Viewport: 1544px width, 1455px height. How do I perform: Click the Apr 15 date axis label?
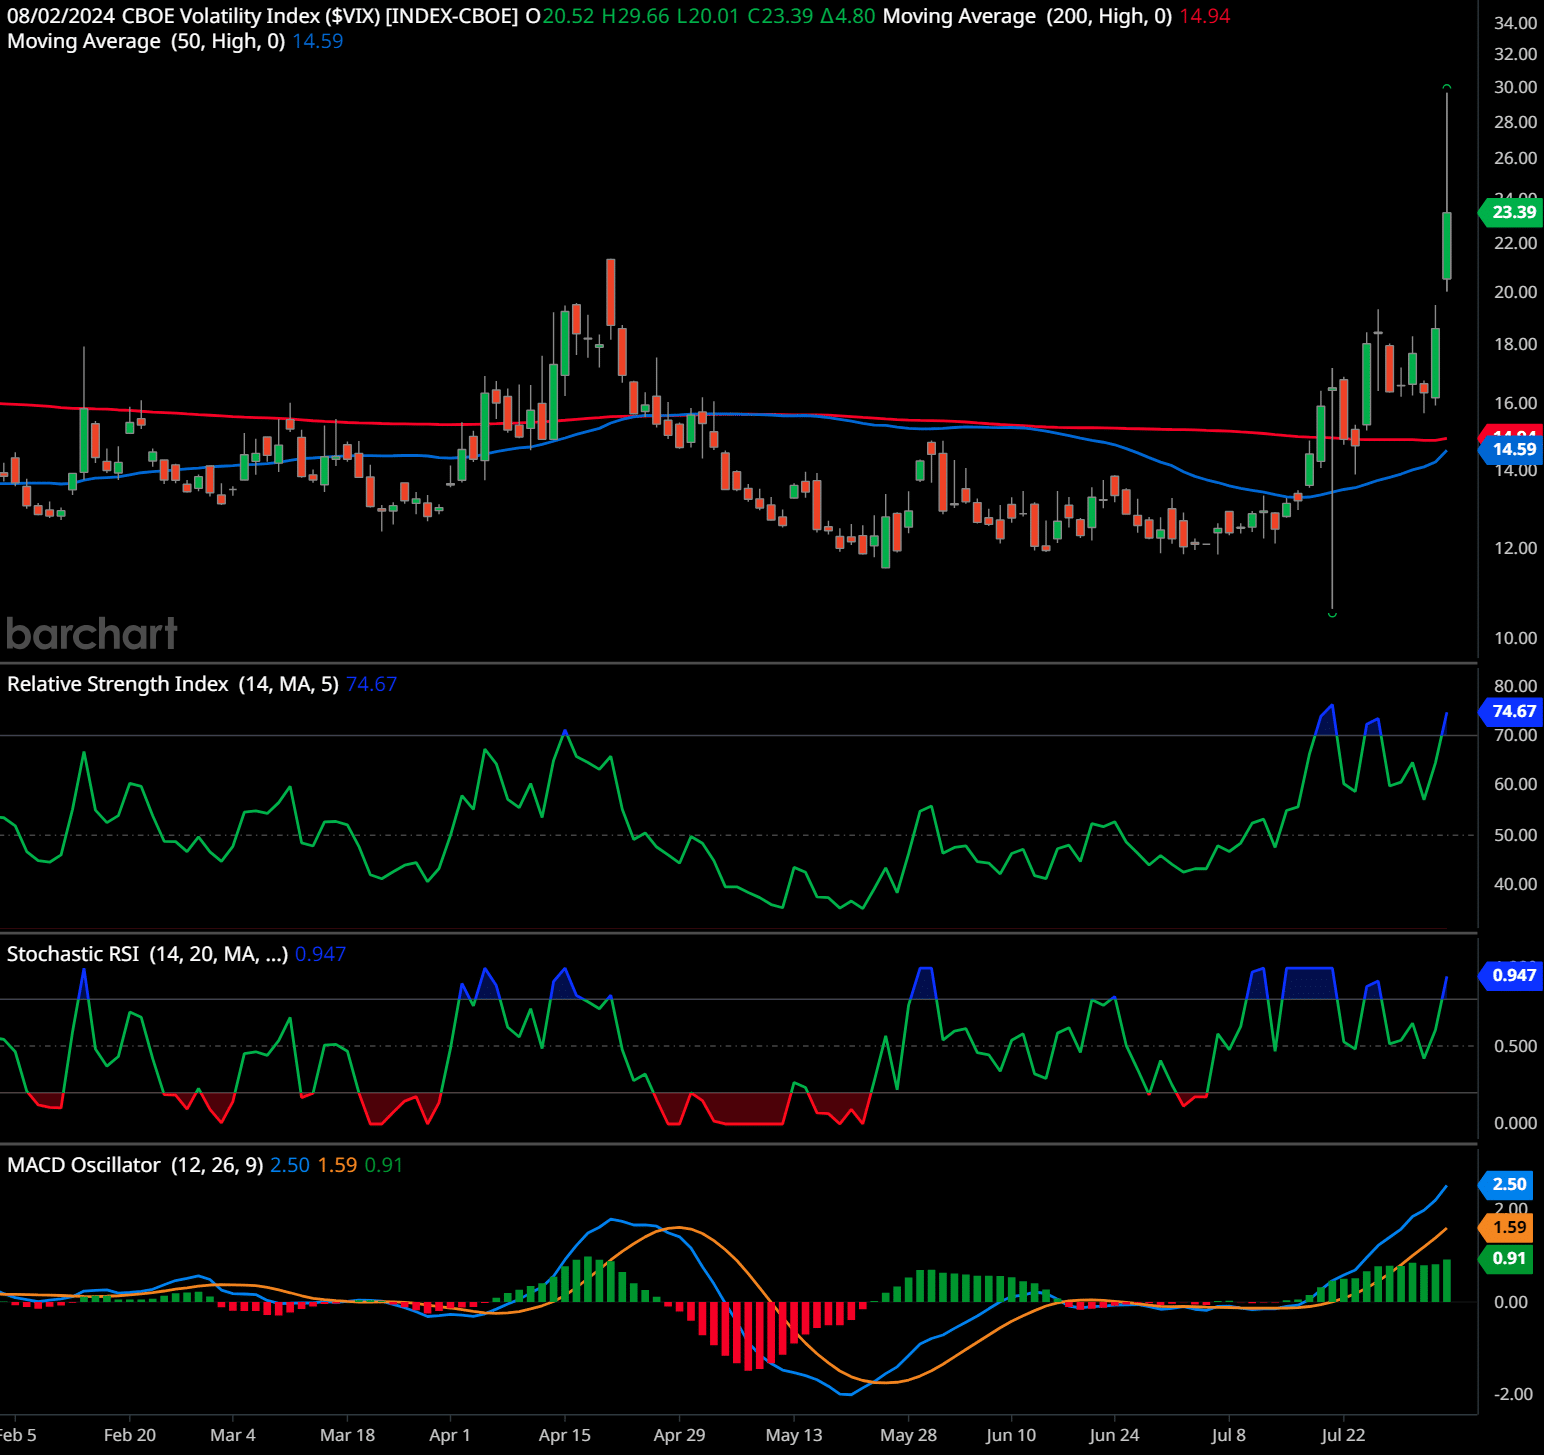(x=564, y=1435)
